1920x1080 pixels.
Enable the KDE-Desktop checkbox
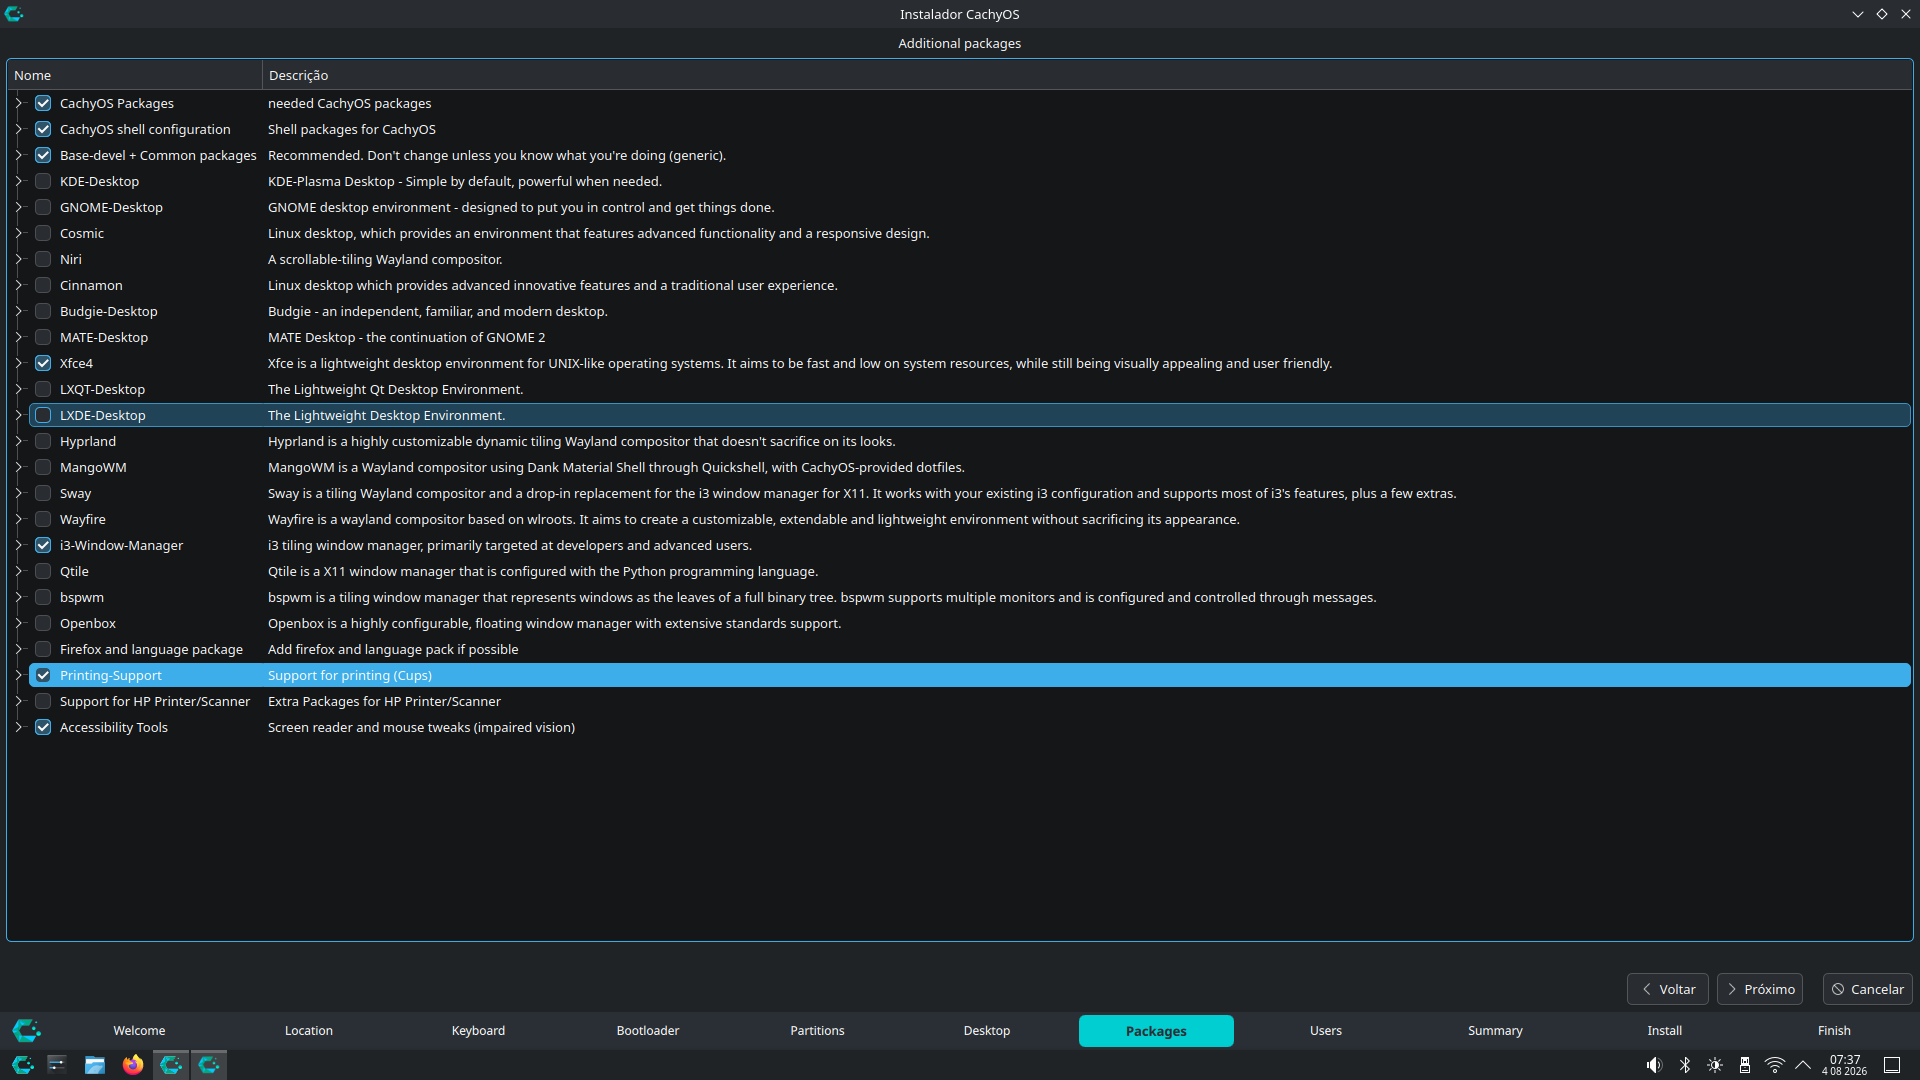43,181
